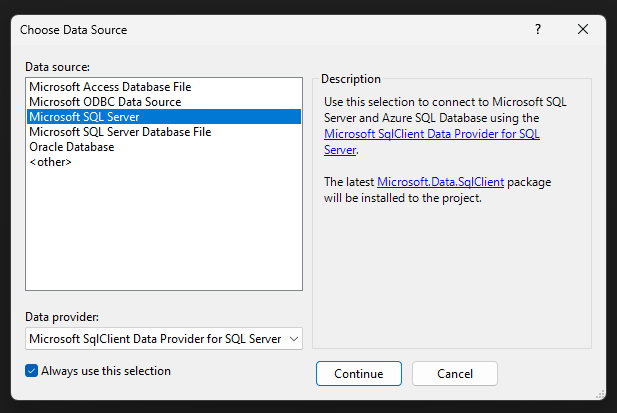Click the resize grip in dialog corner
The image size is (617, 413).
(599, 394)
